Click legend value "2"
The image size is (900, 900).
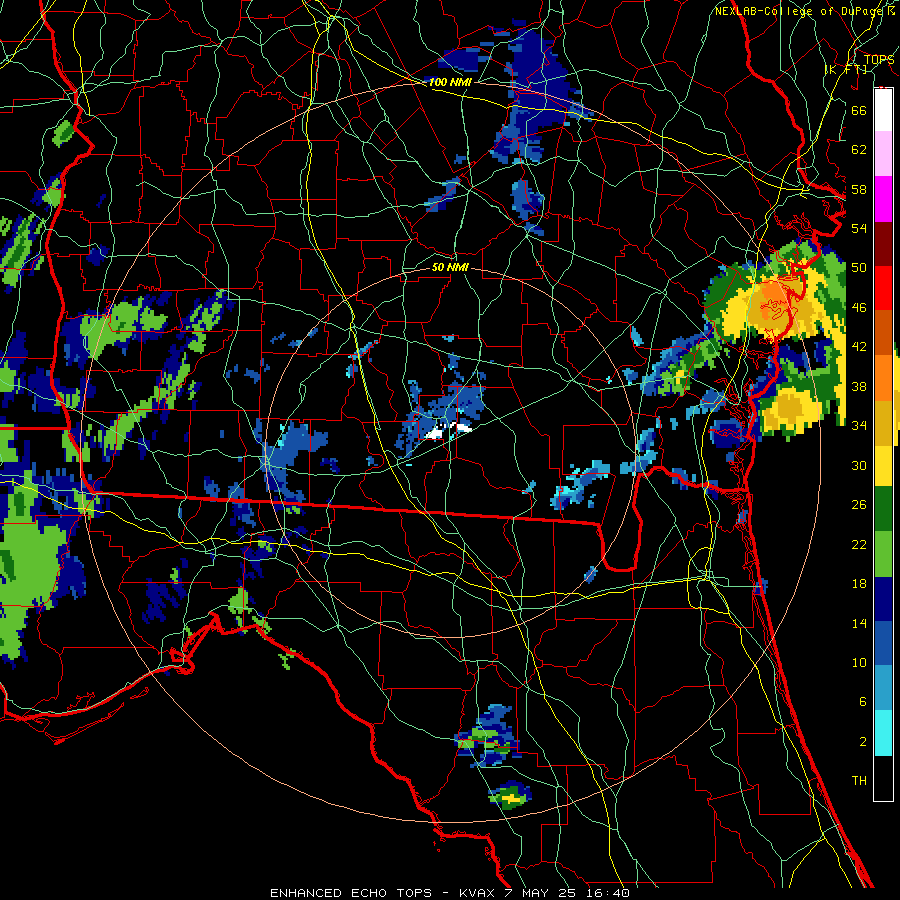pyautogui.click(x=862, y=742)
